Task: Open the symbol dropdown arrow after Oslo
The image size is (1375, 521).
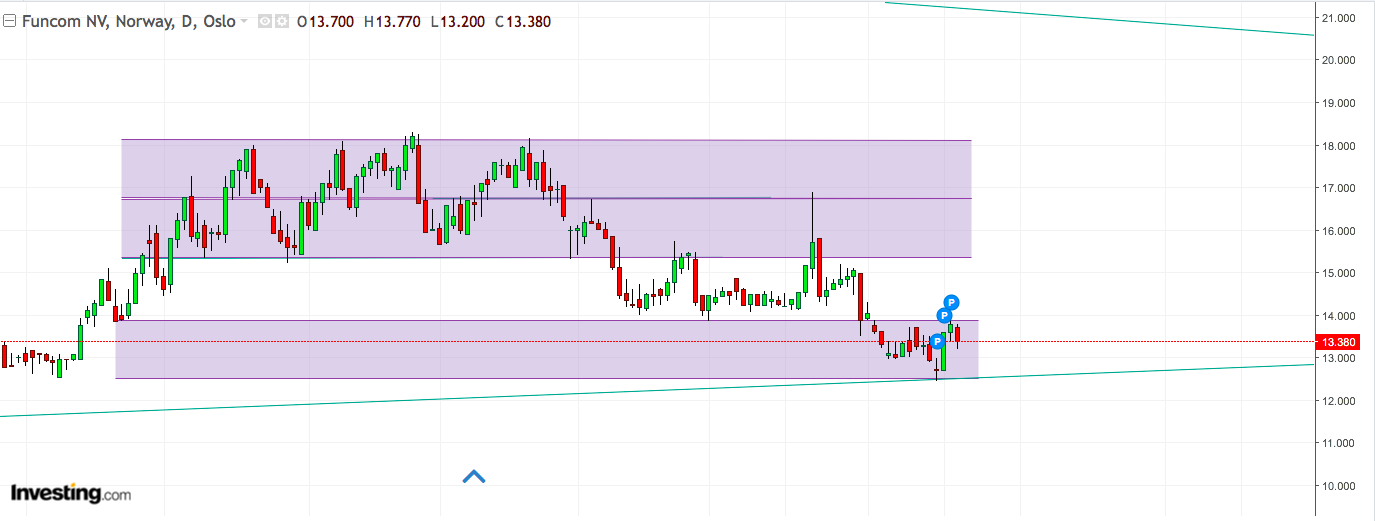Action: pyautogui.click(x=244, y=22)
